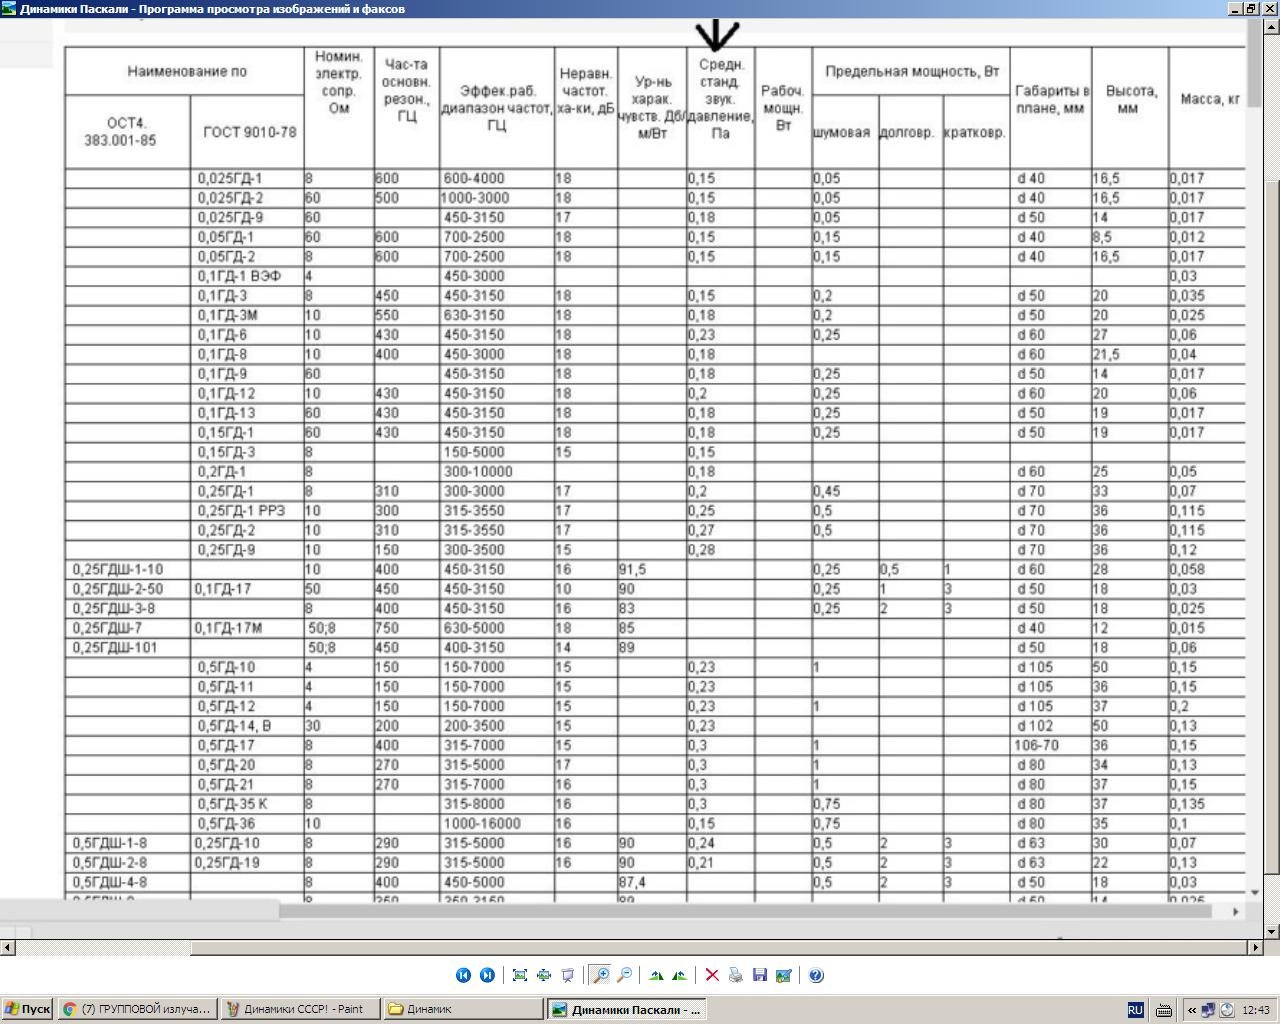The height and width of the screenshot is (1024, 1280).
Task: Click frequency range cell 300-10000
Action: (x=478, y=472)
